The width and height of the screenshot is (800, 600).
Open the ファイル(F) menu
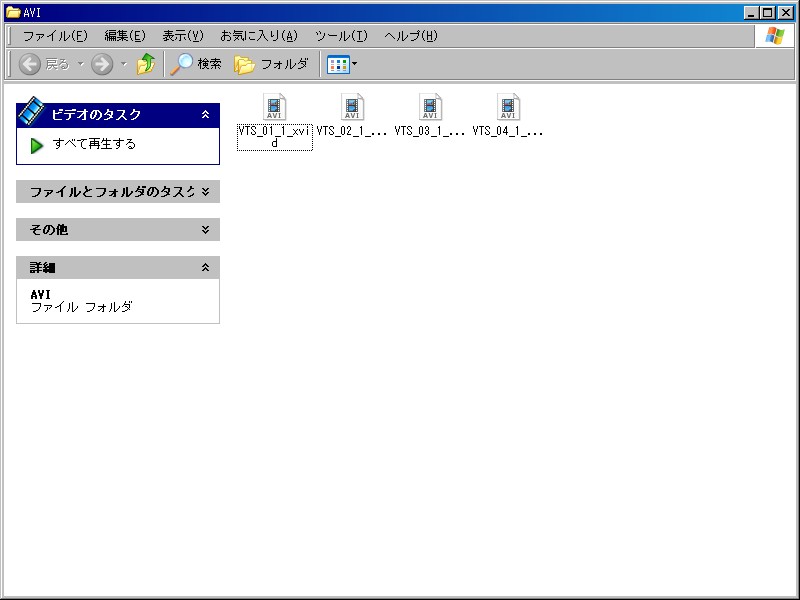[x=55, y=36]
